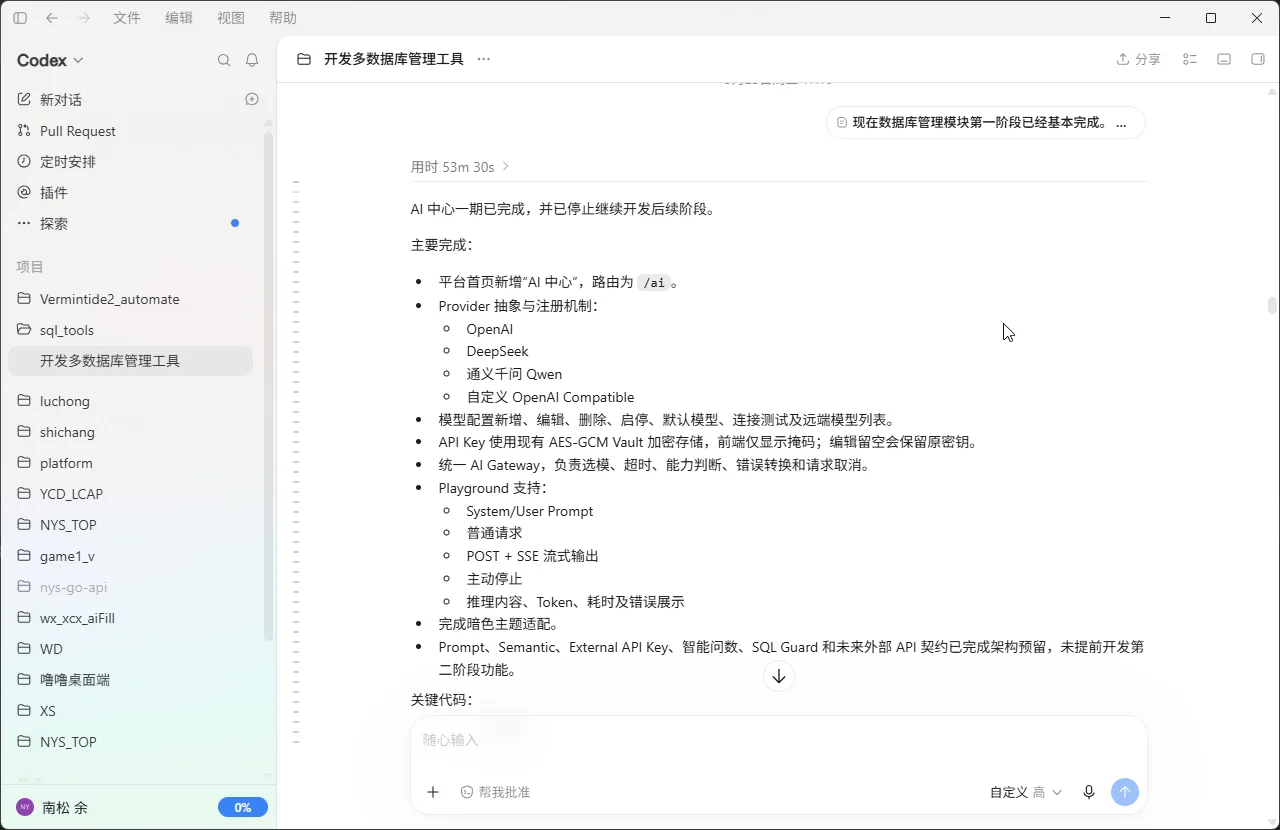Click the scroll-to-bottom arrow button
Screen dimensions: 1280x830
779,676
